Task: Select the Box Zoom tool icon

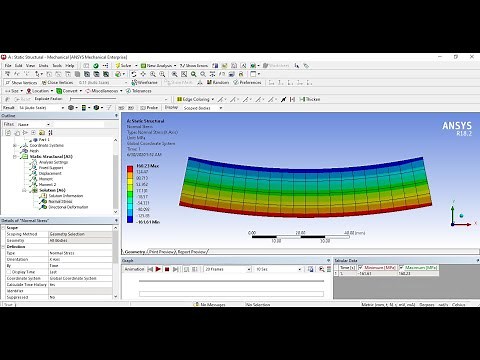Action: pos(162,74)
